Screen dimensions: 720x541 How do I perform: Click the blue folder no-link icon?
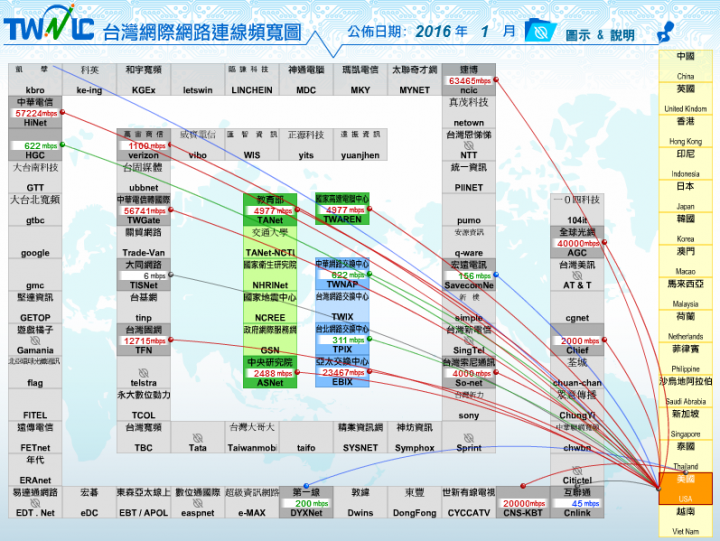click(x=540, y=30)
